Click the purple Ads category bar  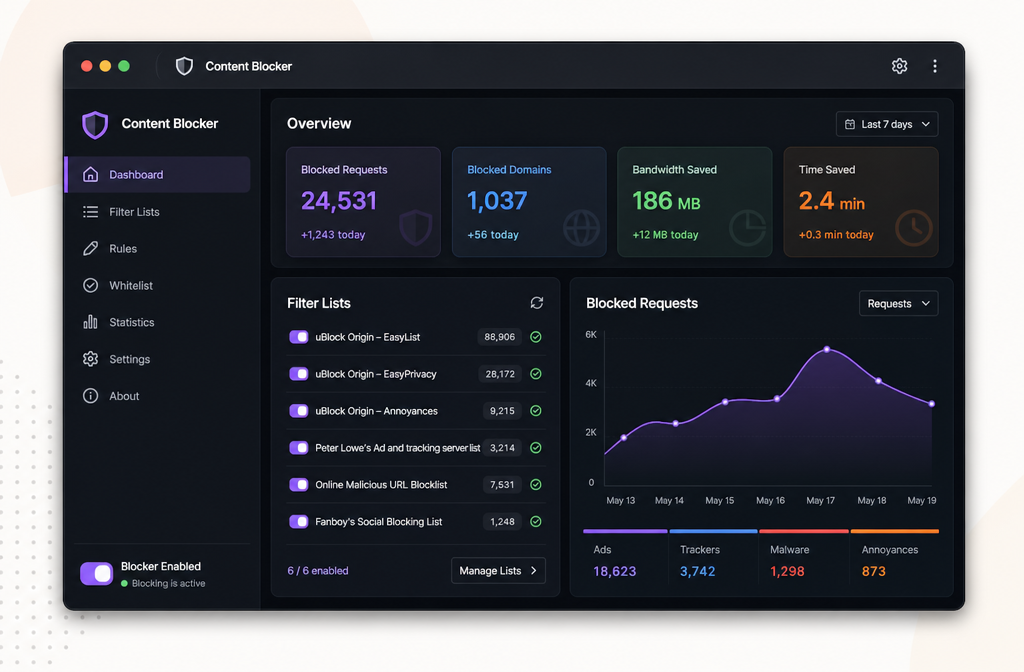[625, 532]
